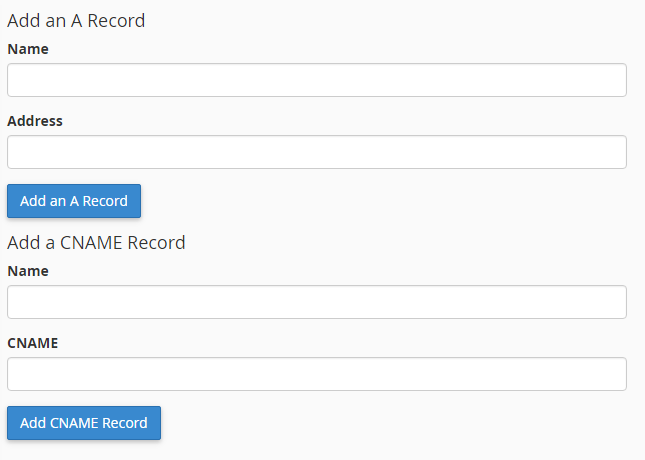The height and width of the screenshot is (460, 645).
Task: Focus the Address input box
Action: click(317, 152)
